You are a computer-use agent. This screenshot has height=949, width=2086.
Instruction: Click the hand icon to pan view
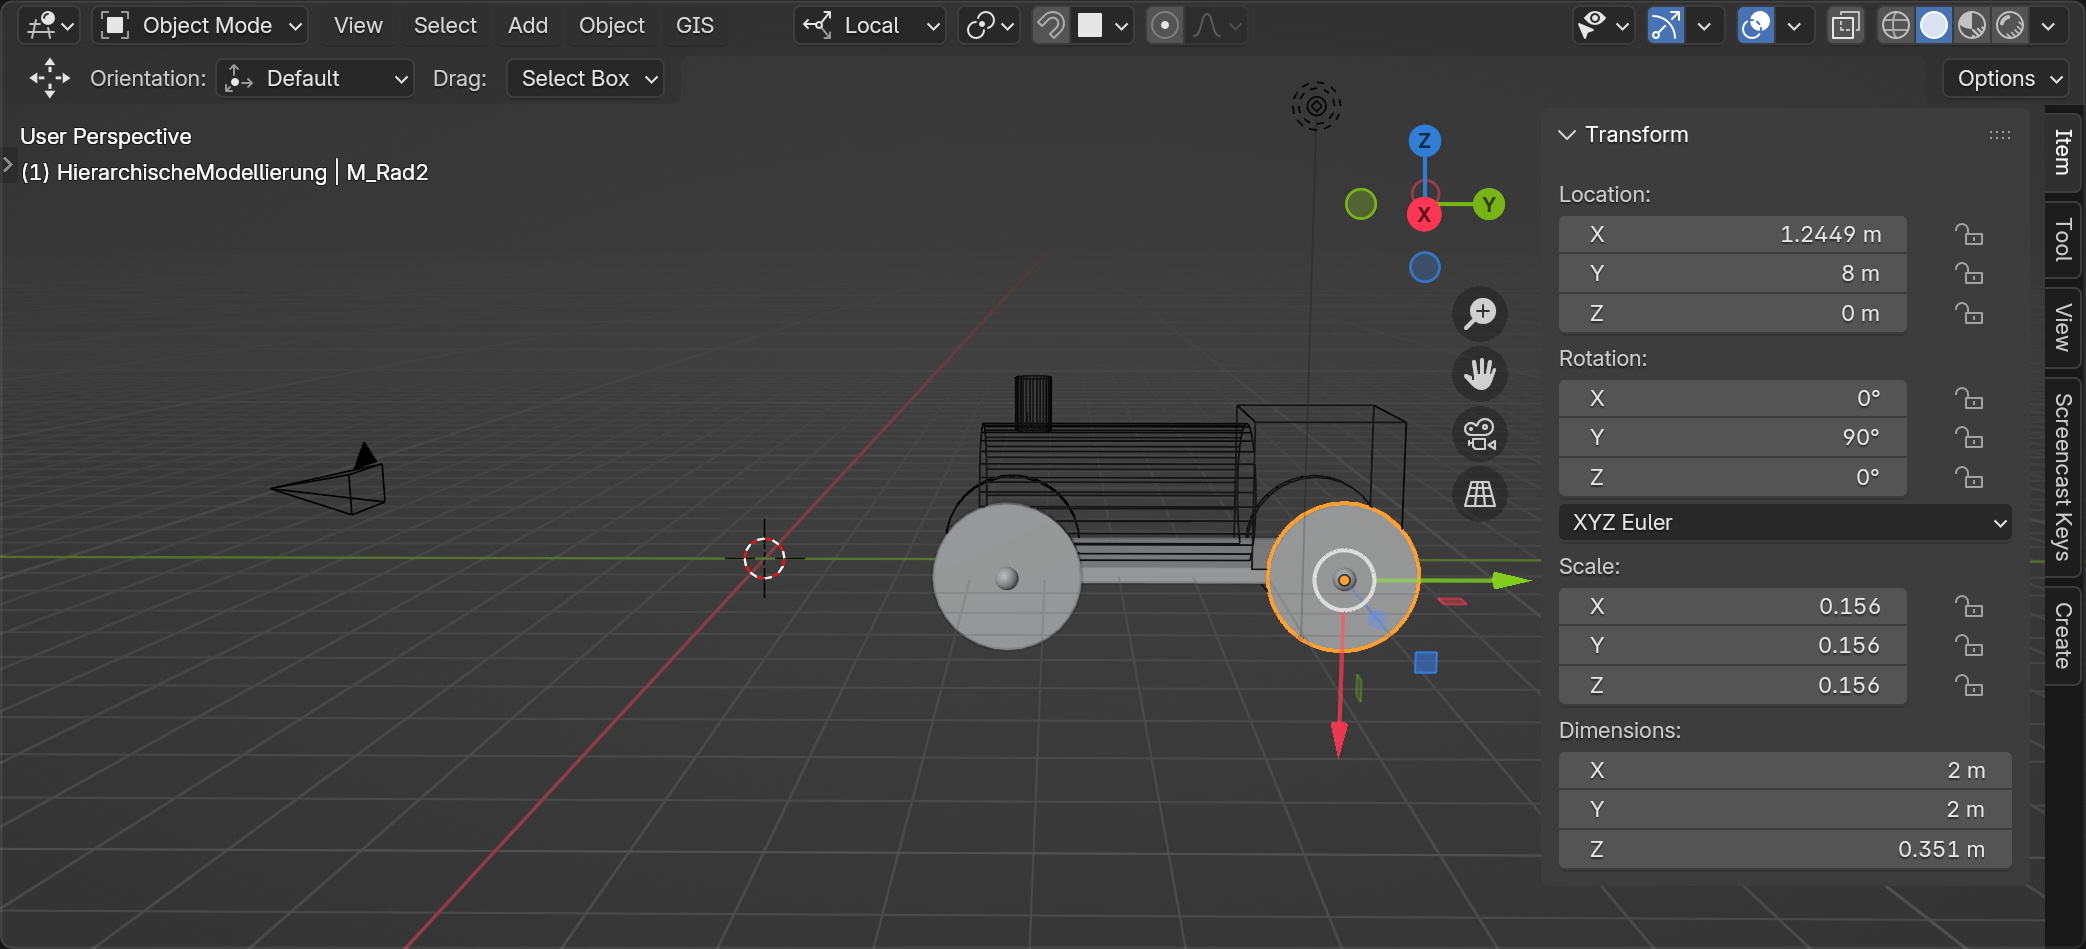1479,374
